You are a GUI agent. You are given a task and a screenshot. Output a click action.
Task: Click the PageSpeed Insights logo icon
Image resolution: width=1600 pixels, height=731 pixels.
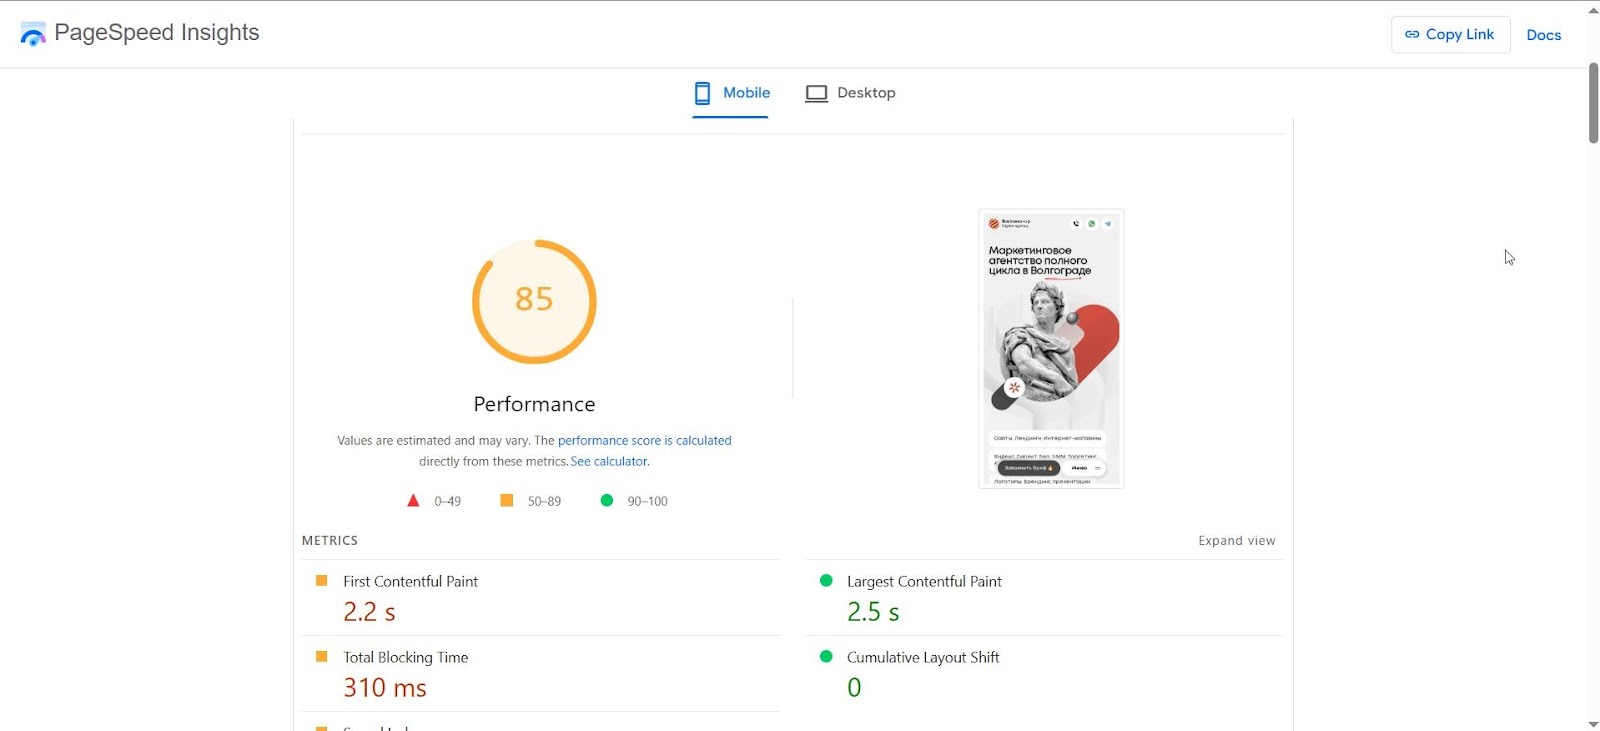pos(32,33)
